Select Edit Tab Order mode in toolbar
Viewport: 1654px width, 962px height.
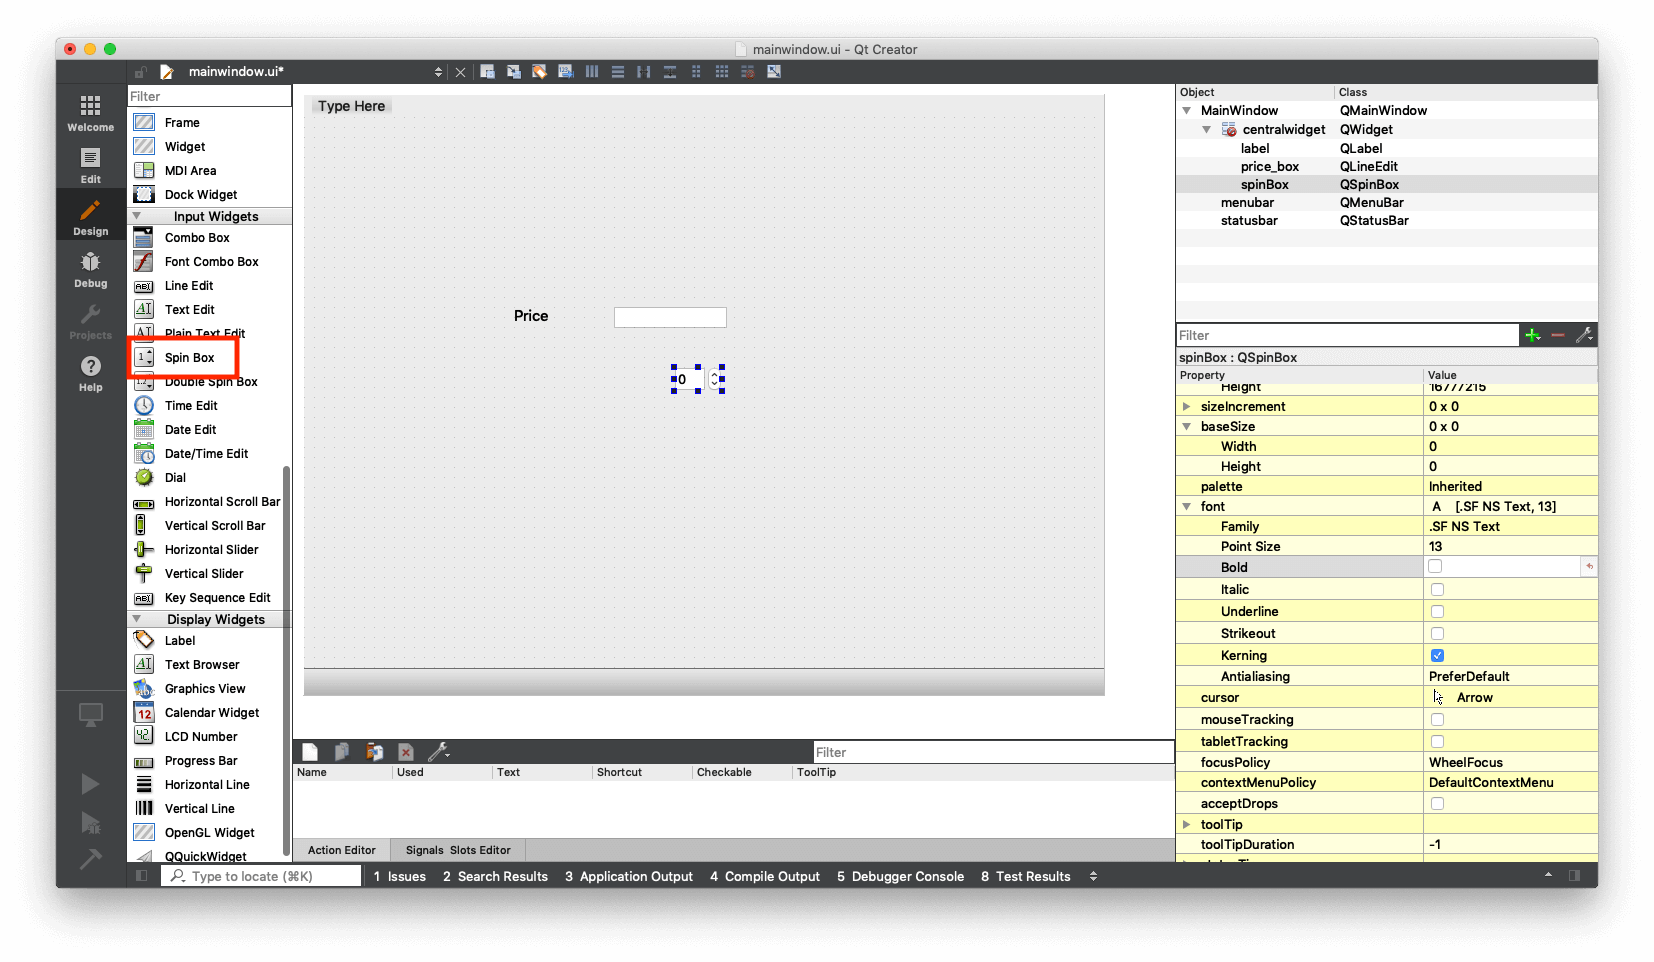[566, 72]
